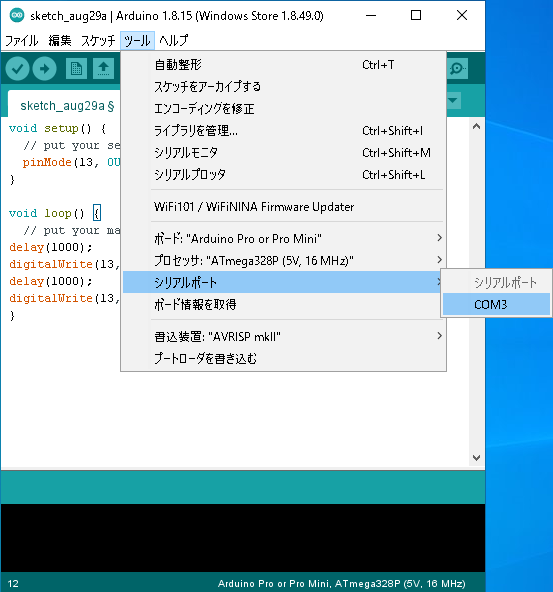Click the Open sketch icon
This screenshot has height=592, width=553.
tap(103, 69)
